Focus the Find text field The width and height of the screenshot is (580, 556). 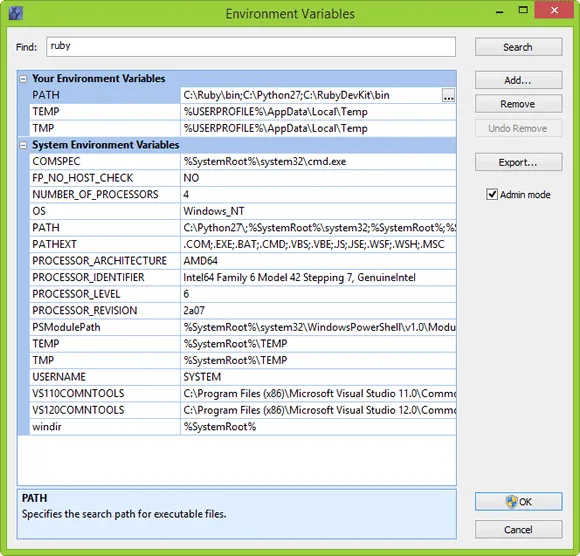(251, 47)
